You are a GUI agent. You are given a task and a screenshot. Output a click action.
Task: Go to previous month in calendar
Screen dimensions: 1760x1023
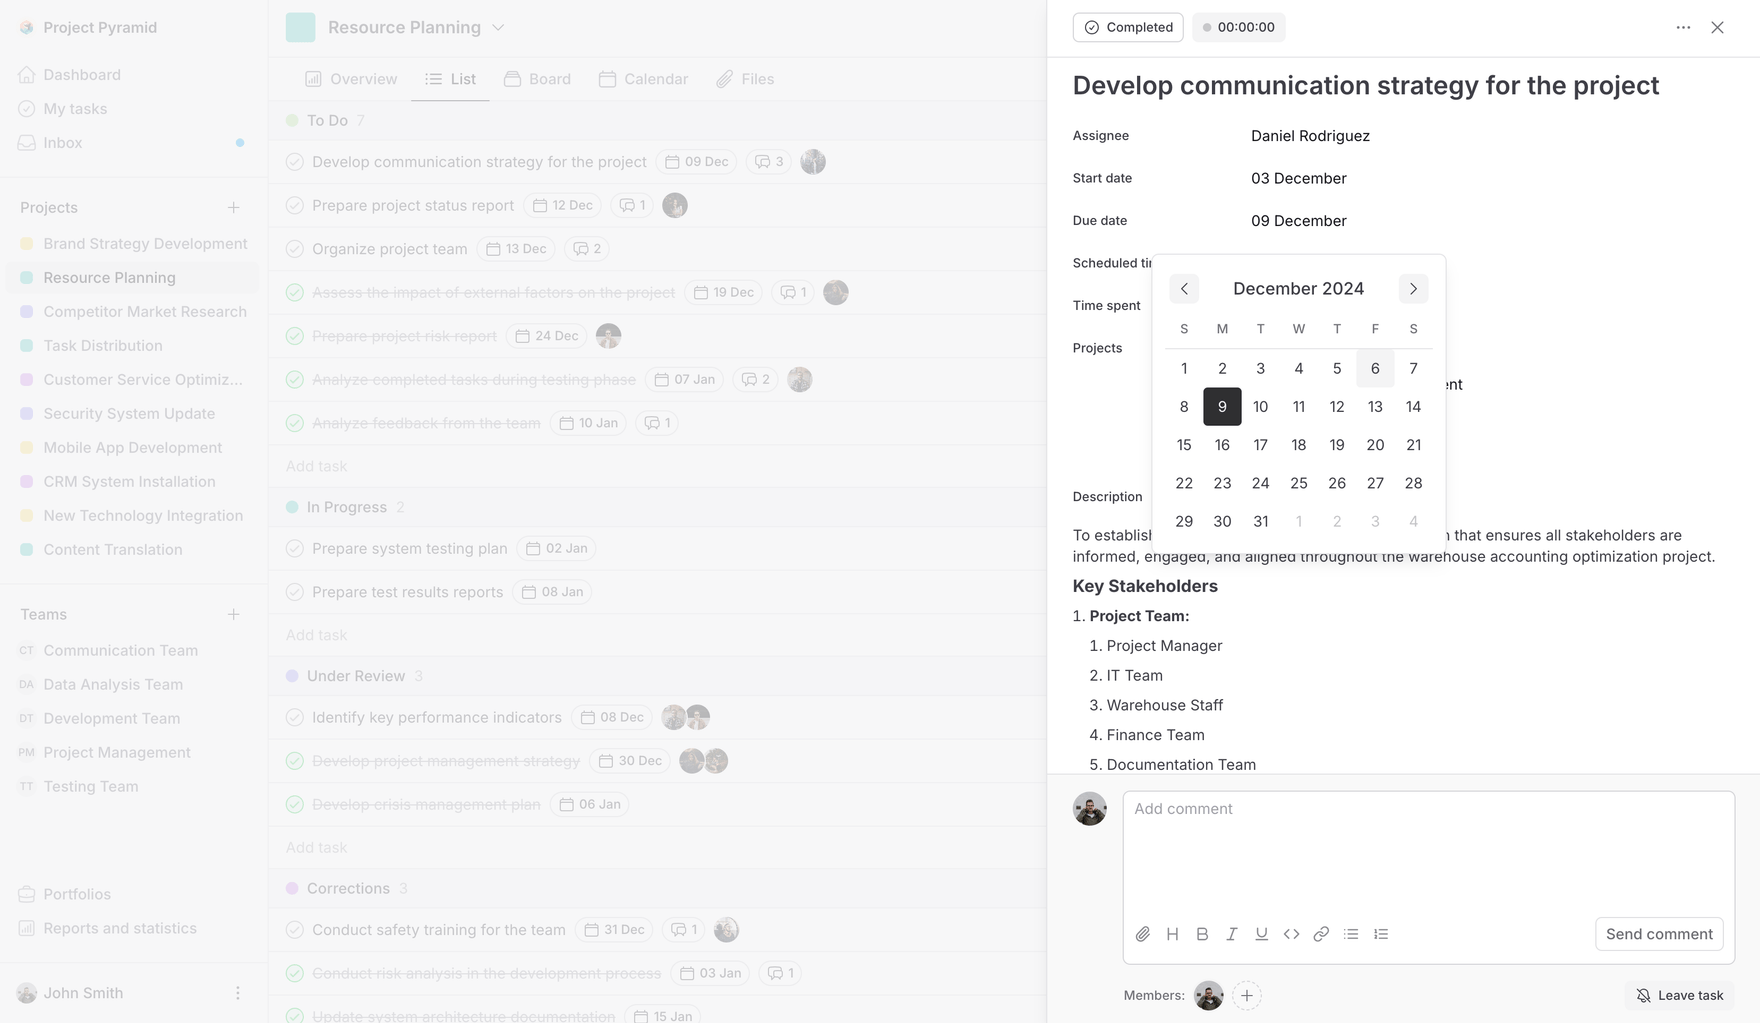click(1184, 289)
